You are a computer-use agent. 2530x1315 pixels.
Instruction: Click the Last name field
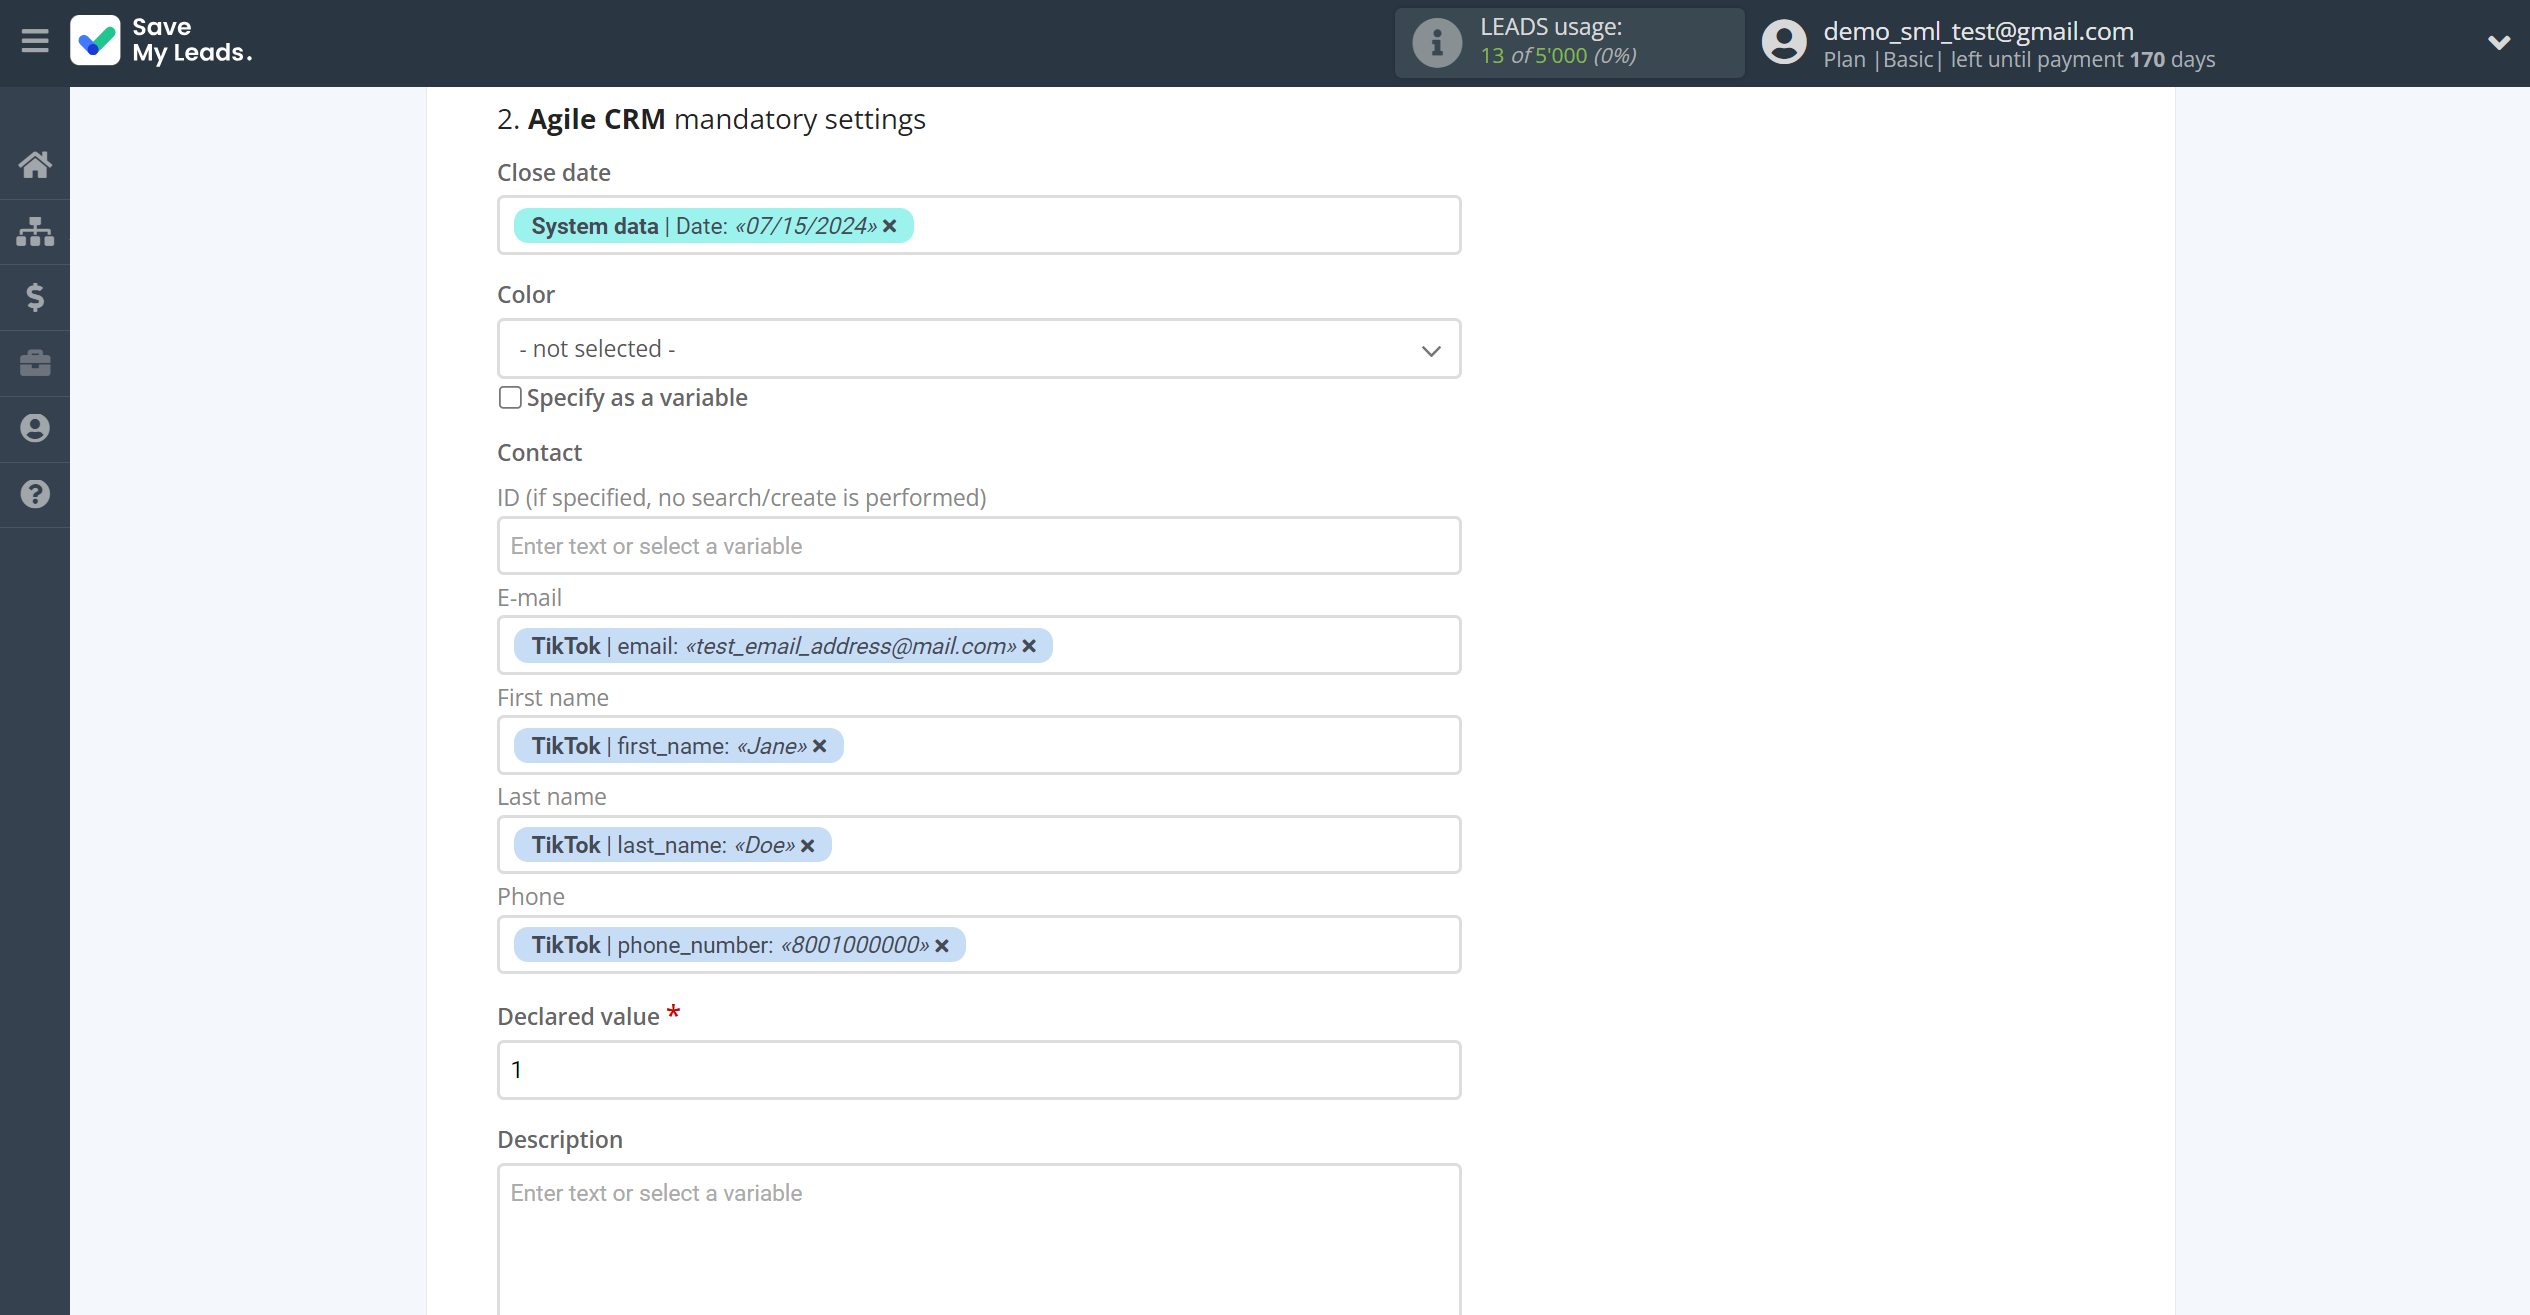coord(979,845)
